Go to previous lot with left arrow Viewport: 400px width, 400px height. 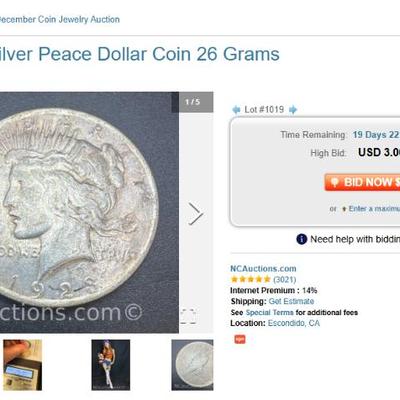click(x=236, y=110)
